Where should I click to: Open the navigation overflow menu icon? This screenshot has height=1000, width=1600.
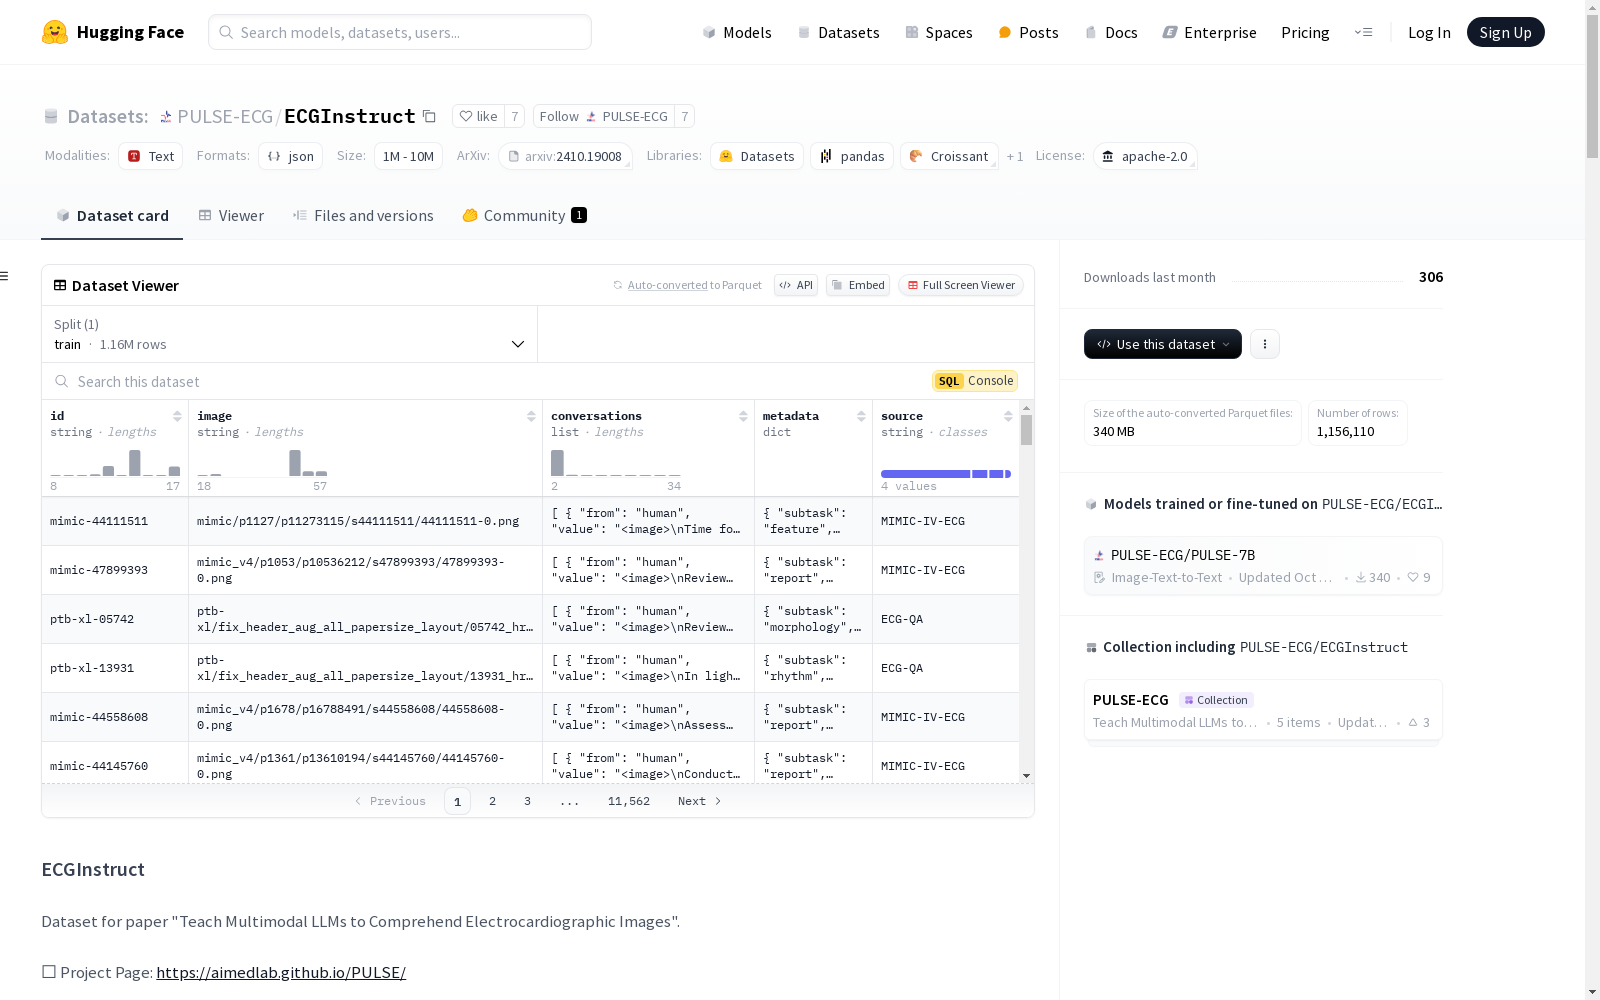1363,32
